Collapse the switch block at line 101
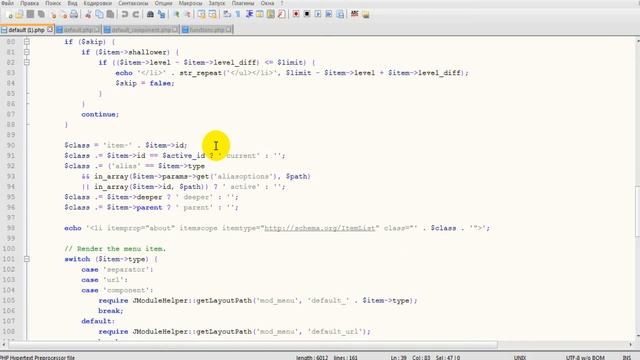 coord(27,259)
